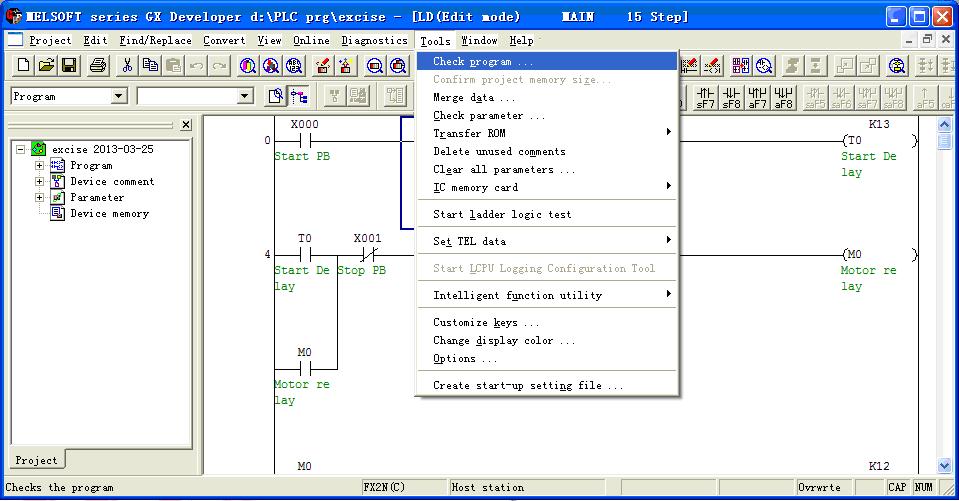The image size is (959, 501).
Task: Open the Diagnostics menu
Action: (x=374, y=41)
